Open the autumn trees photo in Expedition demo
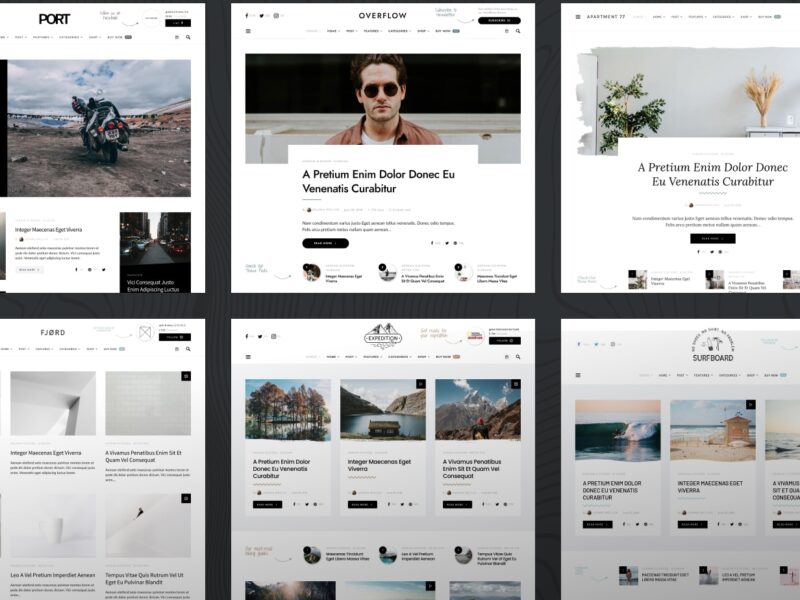This screenshot has height=600, width=800. pos(288,409)
